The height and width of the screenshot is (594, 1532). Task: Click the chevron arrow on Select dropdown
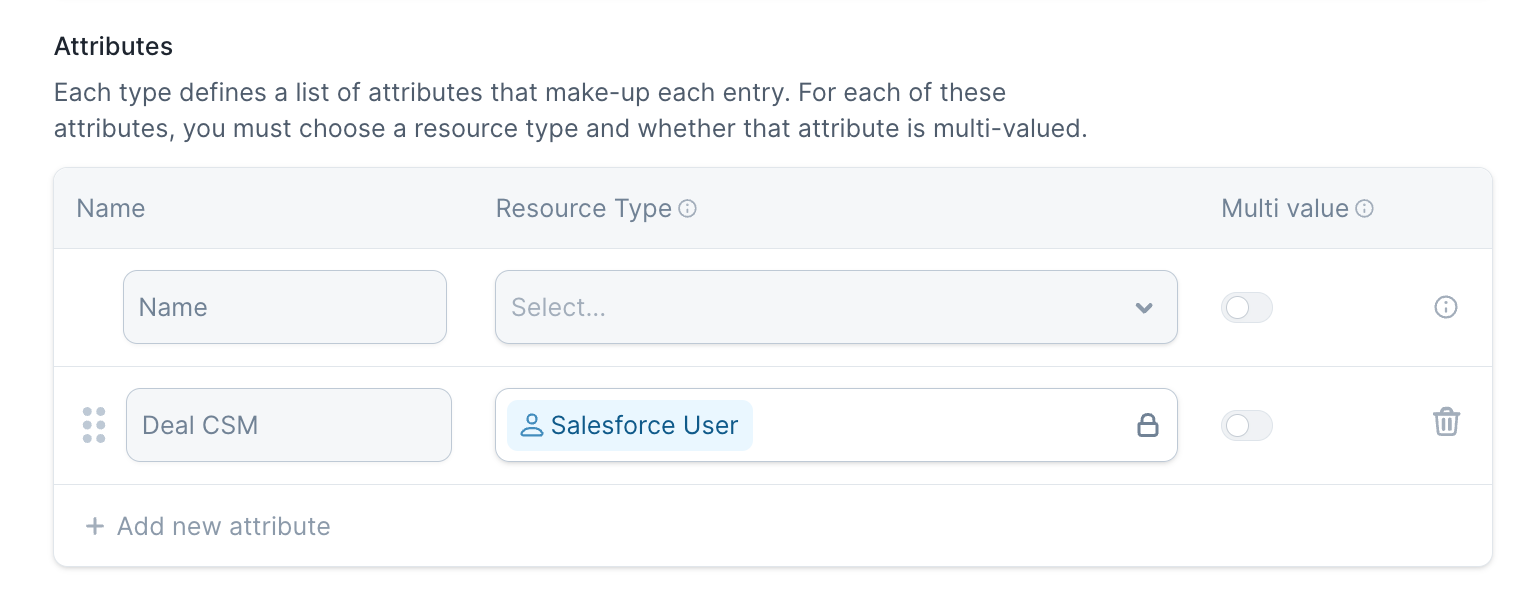pos(1144,308)
